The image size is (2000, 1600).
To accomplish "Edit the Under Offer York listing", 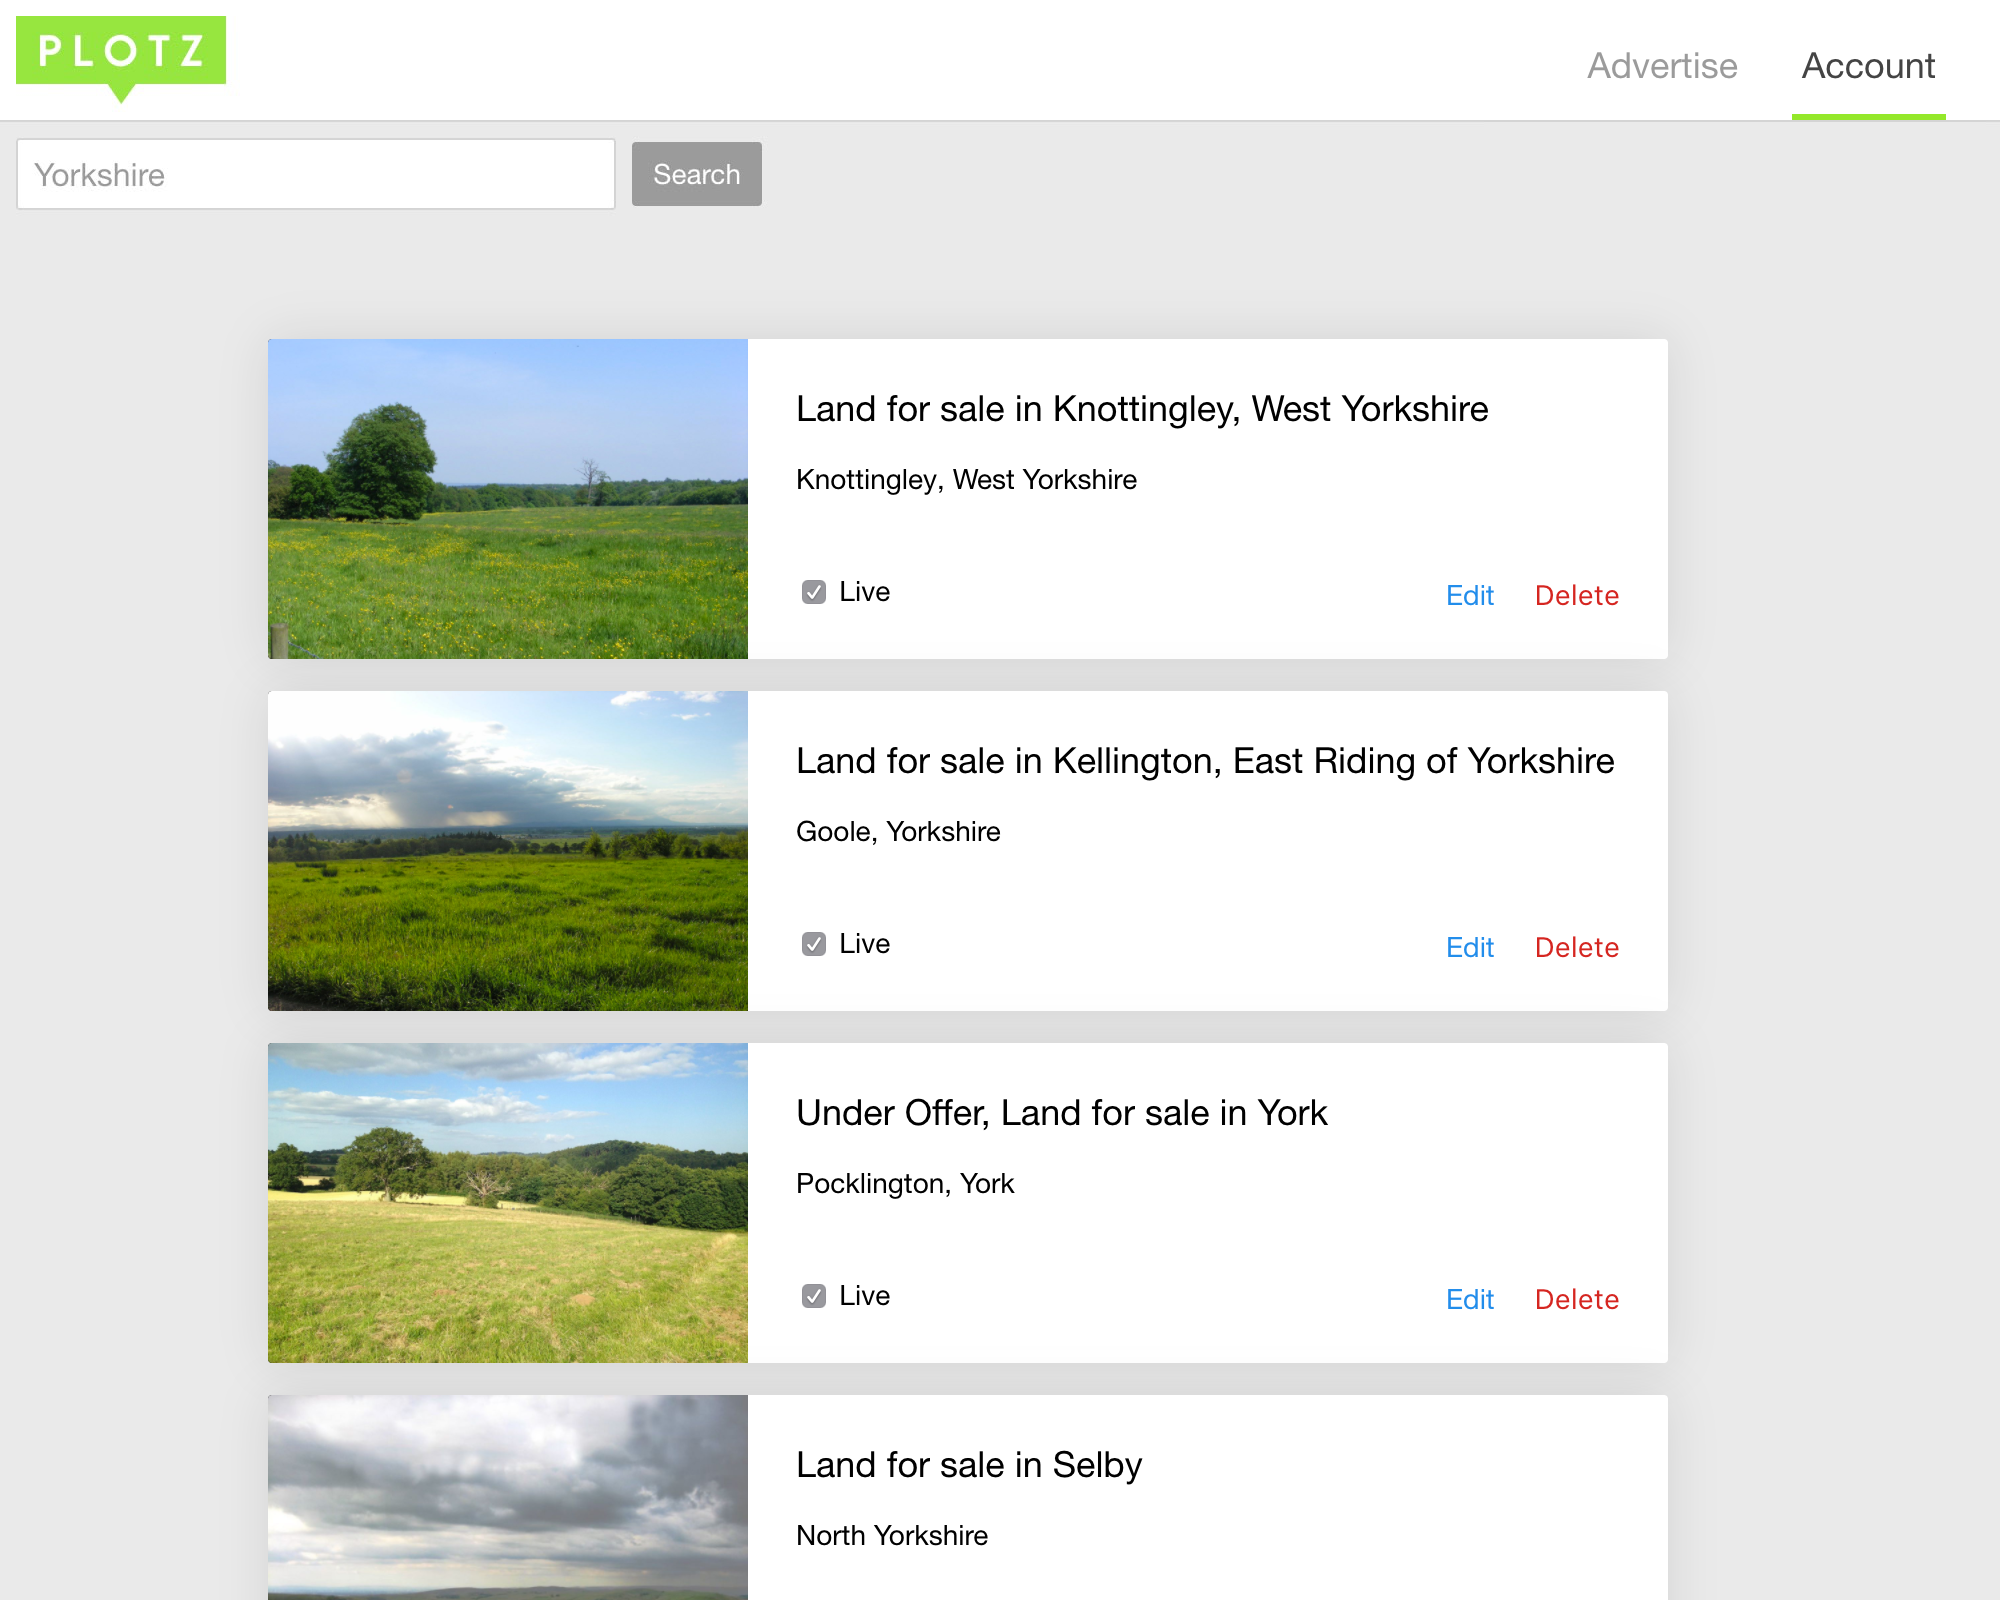I will tap(1469, 1300).
